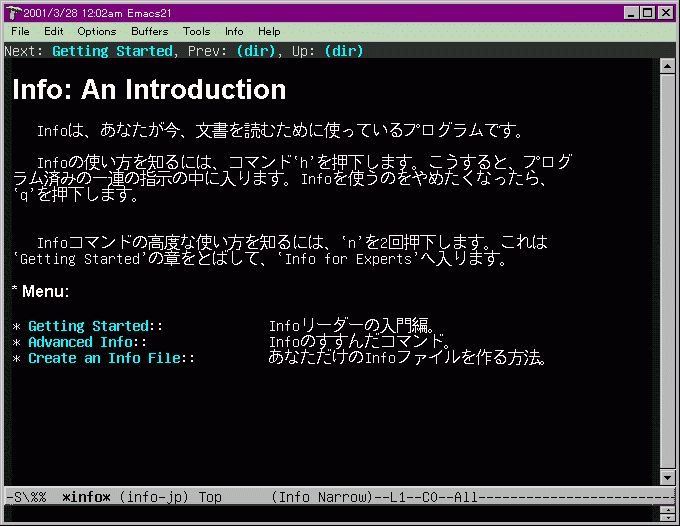Open the Buffers menu
The image size is (680, 526).
click(x=149, y=32)
